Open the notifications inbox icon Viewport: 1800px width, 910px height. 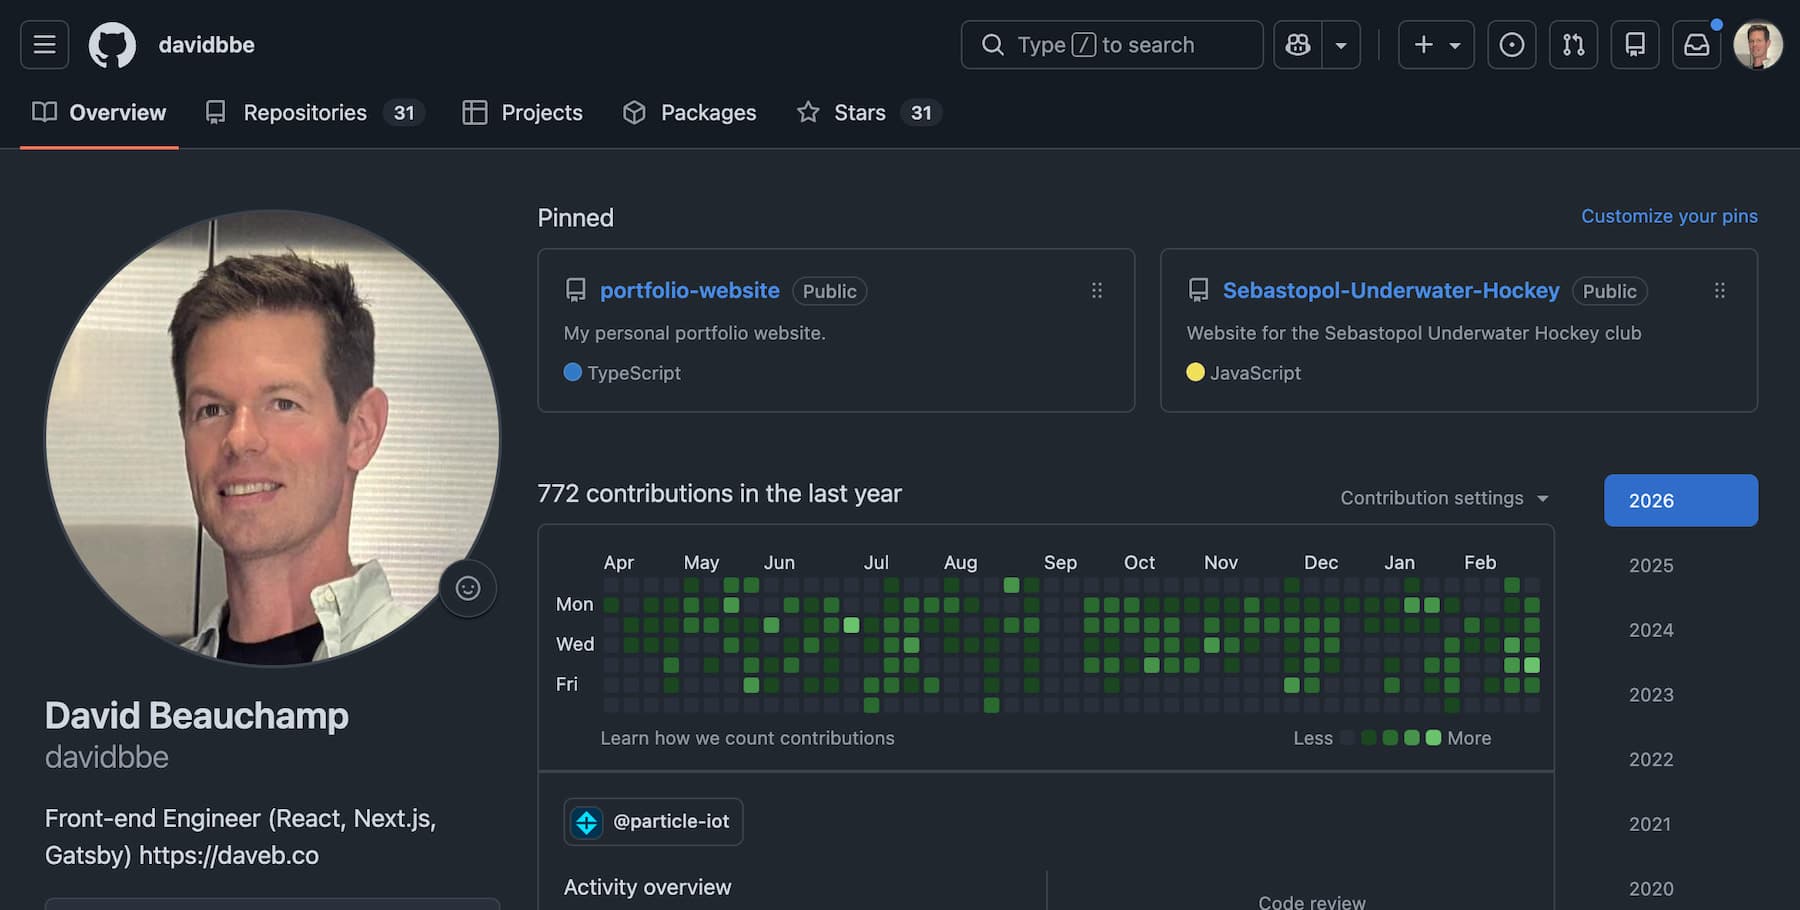pos(1696,44)
